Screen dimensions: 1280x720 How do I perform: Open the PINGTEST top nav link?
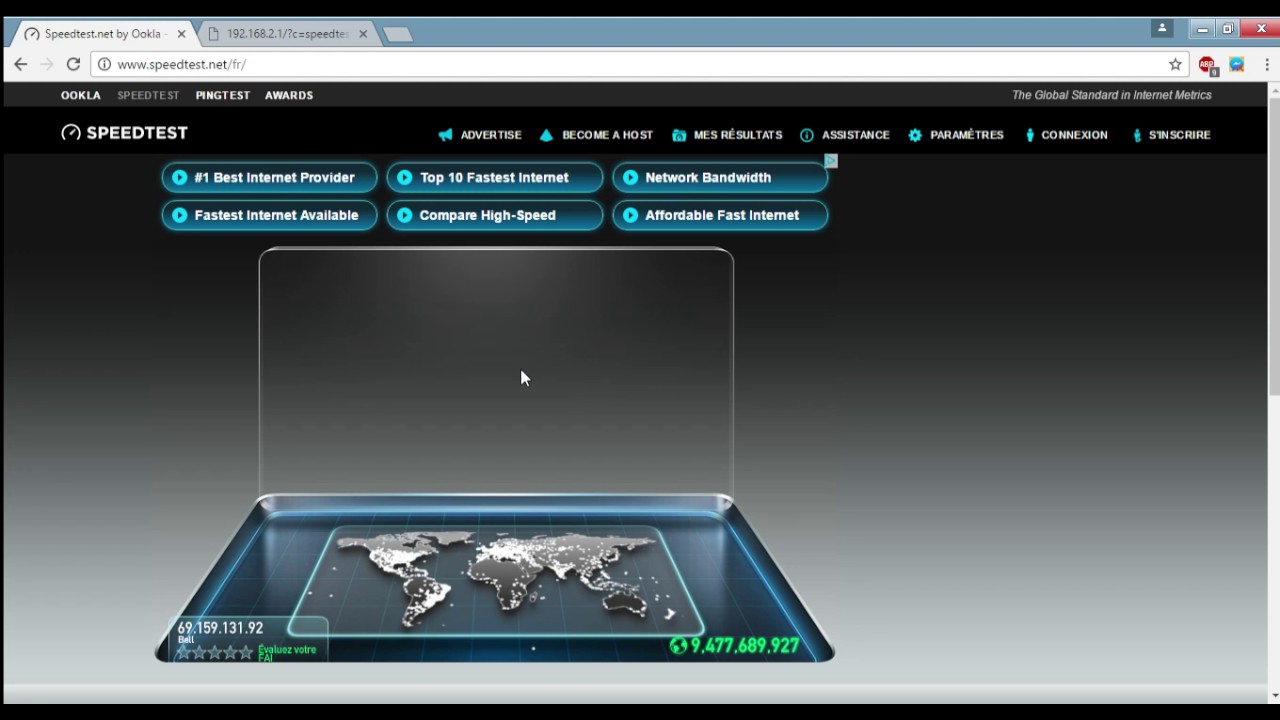pyautogui.click(x=223, y=95)
